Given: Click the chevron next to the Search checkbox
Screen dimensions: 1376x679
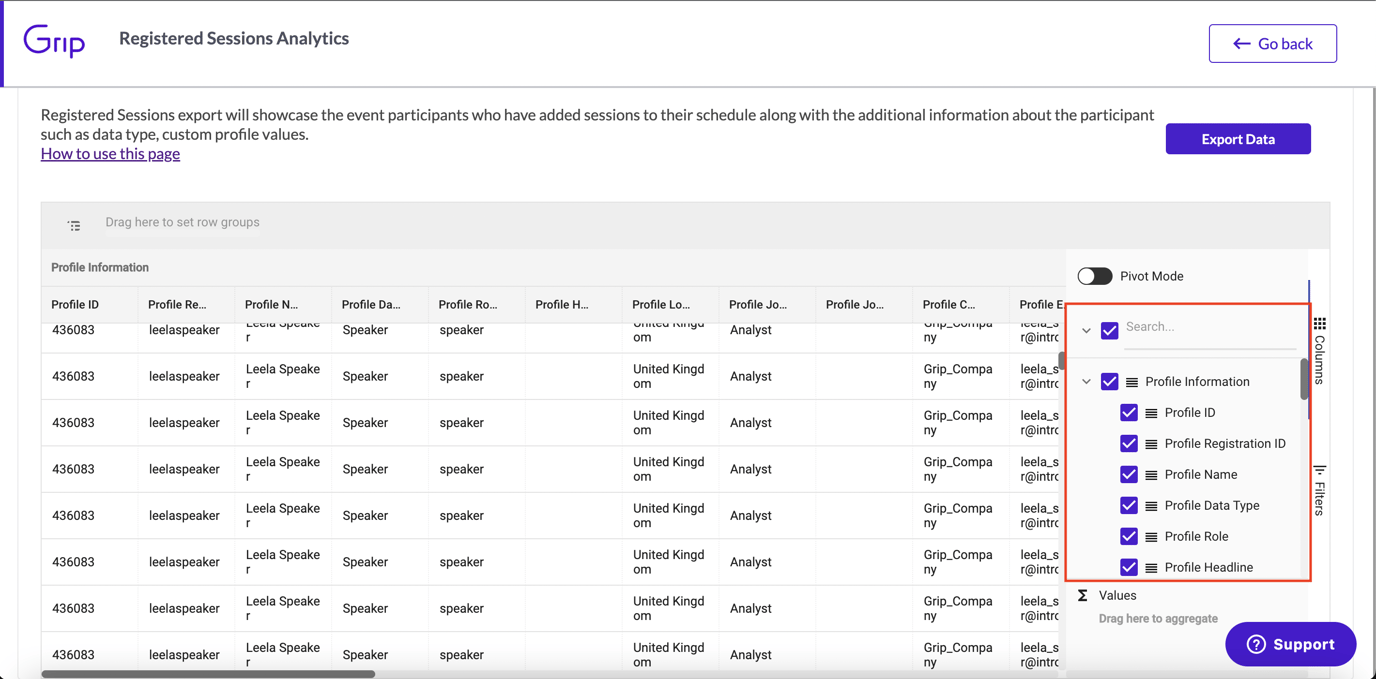Looking at the screenshot, I should pyautogui.click(x=1087, y=330).
